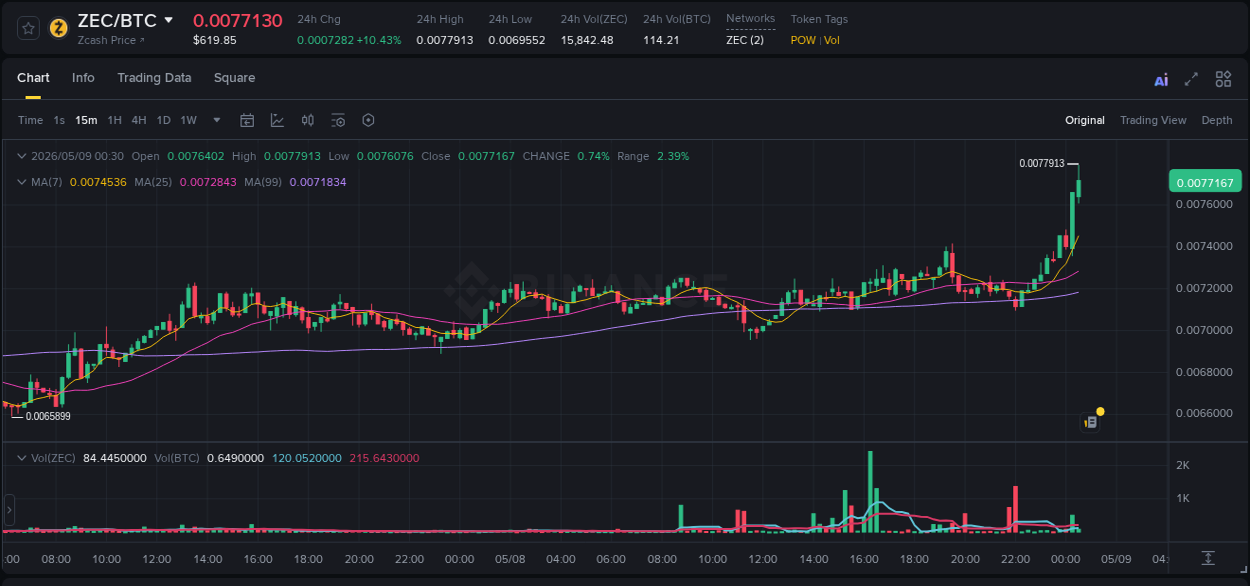Add ZEC/BTC to favorites with star icon

pos(29,28)
